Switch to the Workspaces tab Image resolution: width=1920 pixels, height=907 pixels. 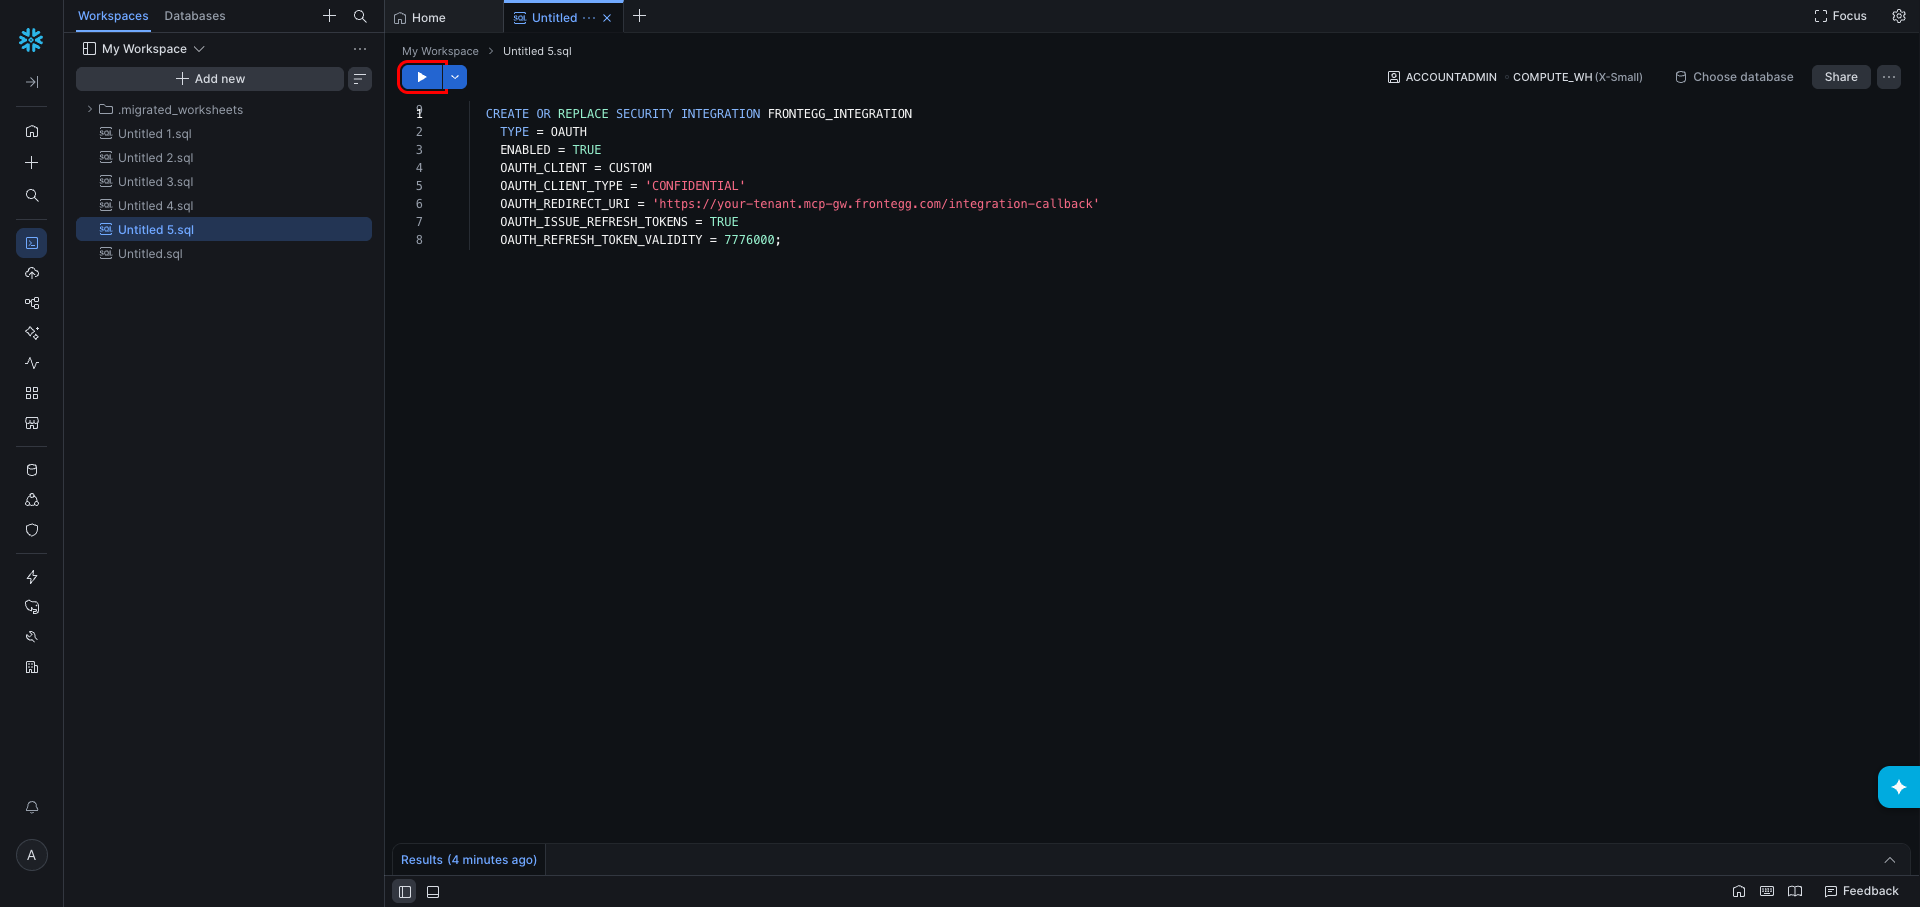point(113,16)
